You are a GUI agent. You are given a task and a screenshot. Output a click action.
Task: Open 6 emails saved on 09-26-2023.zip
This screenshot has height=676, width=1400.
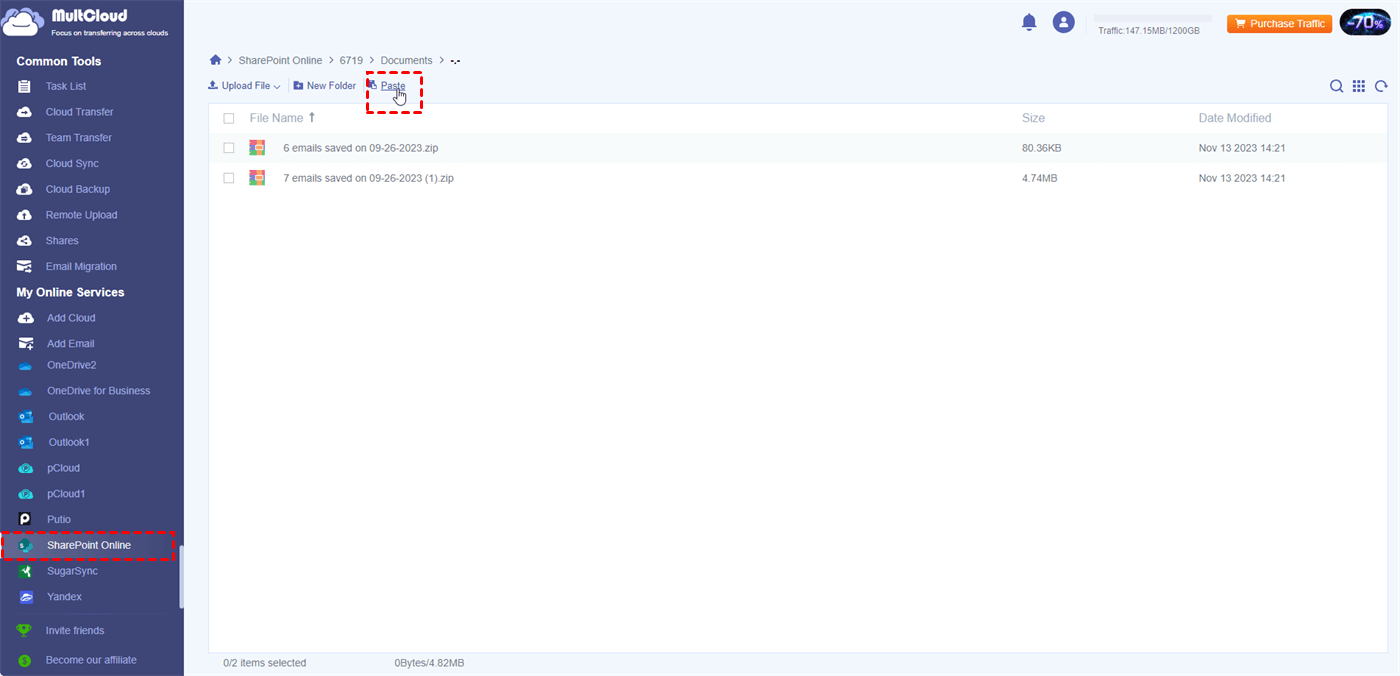tap(361, 148)
